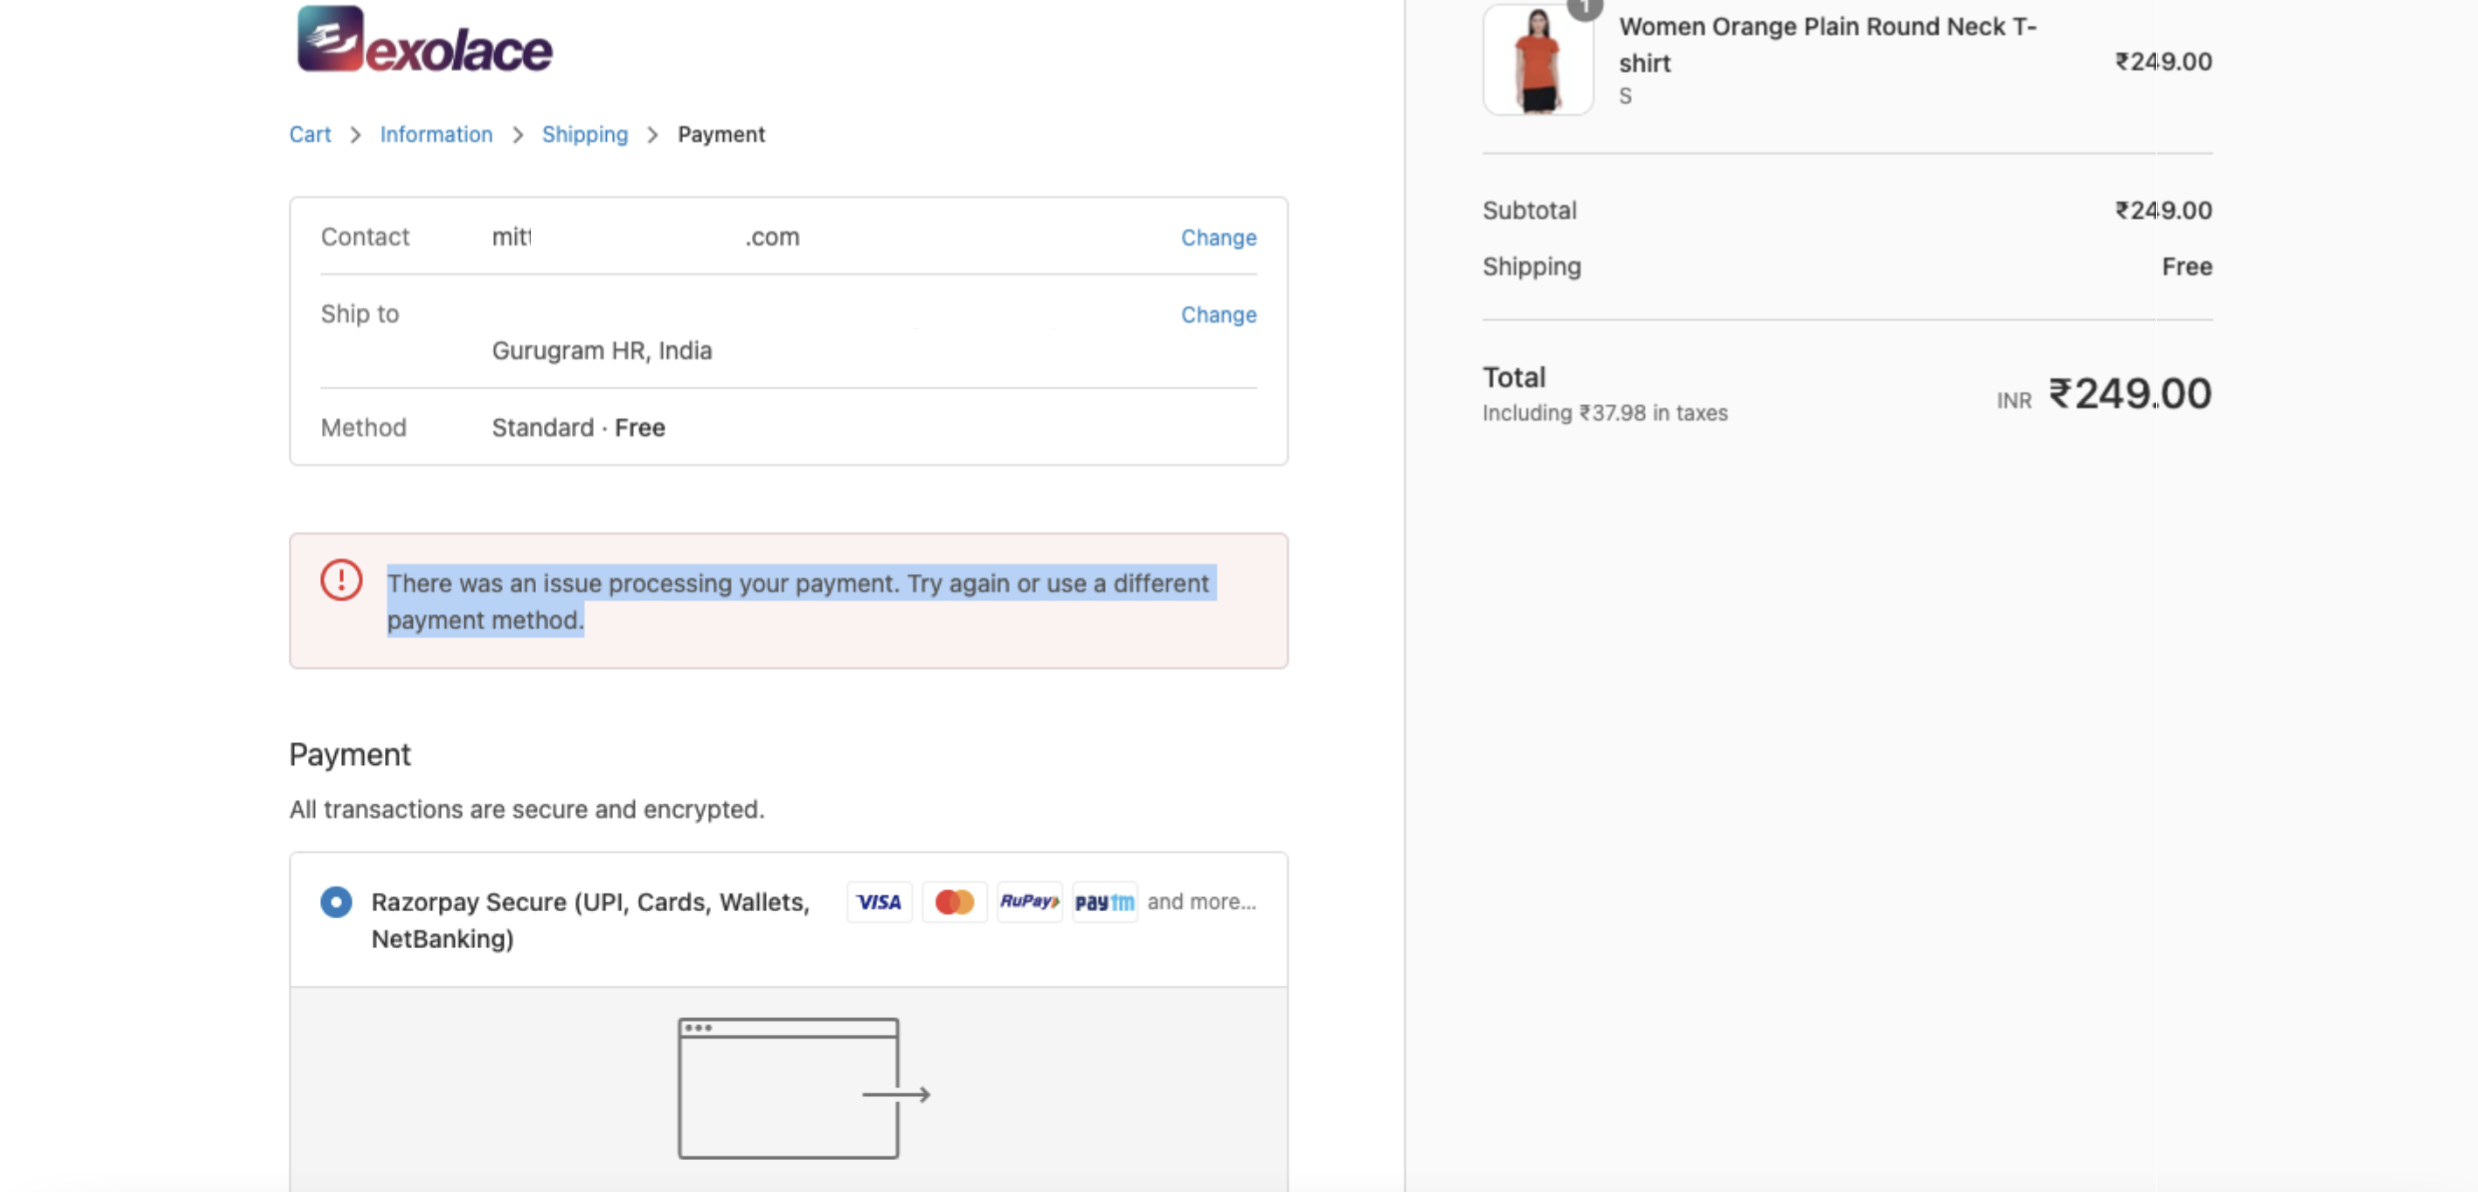The width and height of the screenshot is (2478, 1192).
Task: Click the chevron between Information and Shipping
Action: (x=518, y=135)
